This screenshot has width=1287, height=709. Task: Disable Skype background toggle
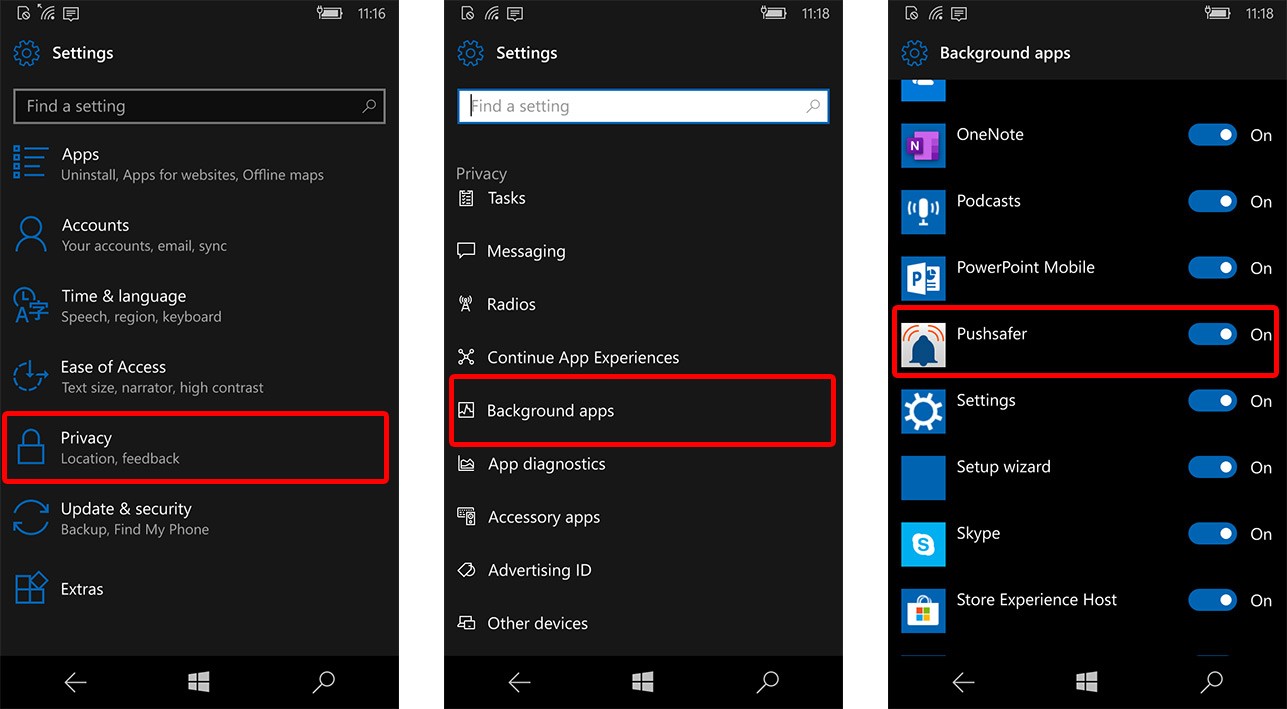(x=1213, y=534)
